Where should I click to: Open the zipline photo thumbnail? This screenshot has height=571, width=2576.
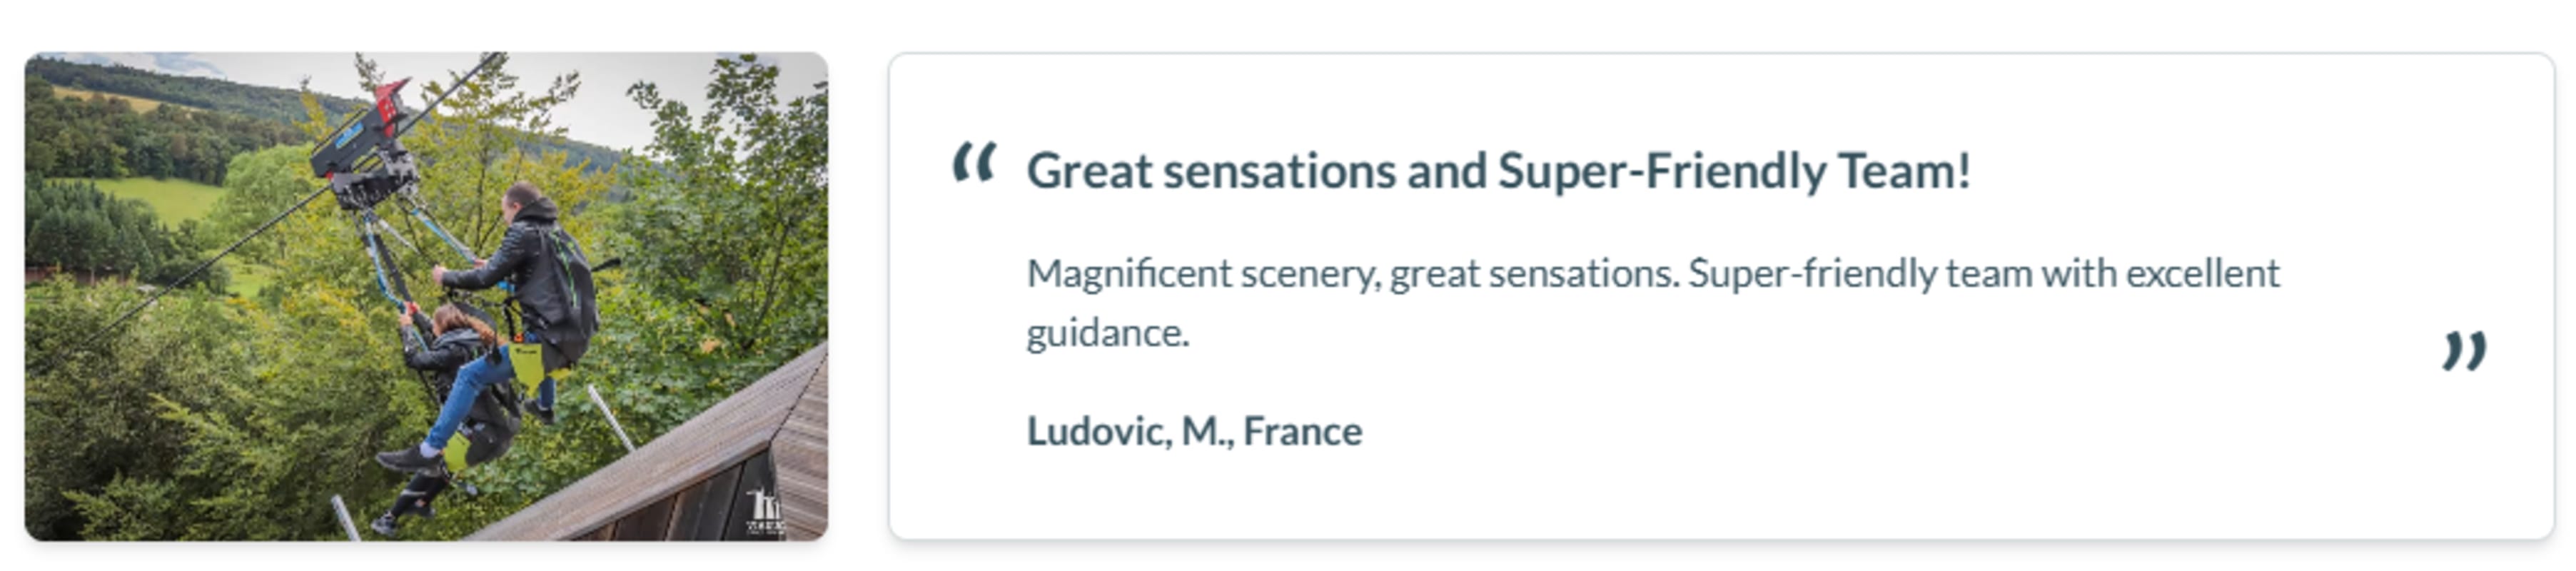point(426,296)
